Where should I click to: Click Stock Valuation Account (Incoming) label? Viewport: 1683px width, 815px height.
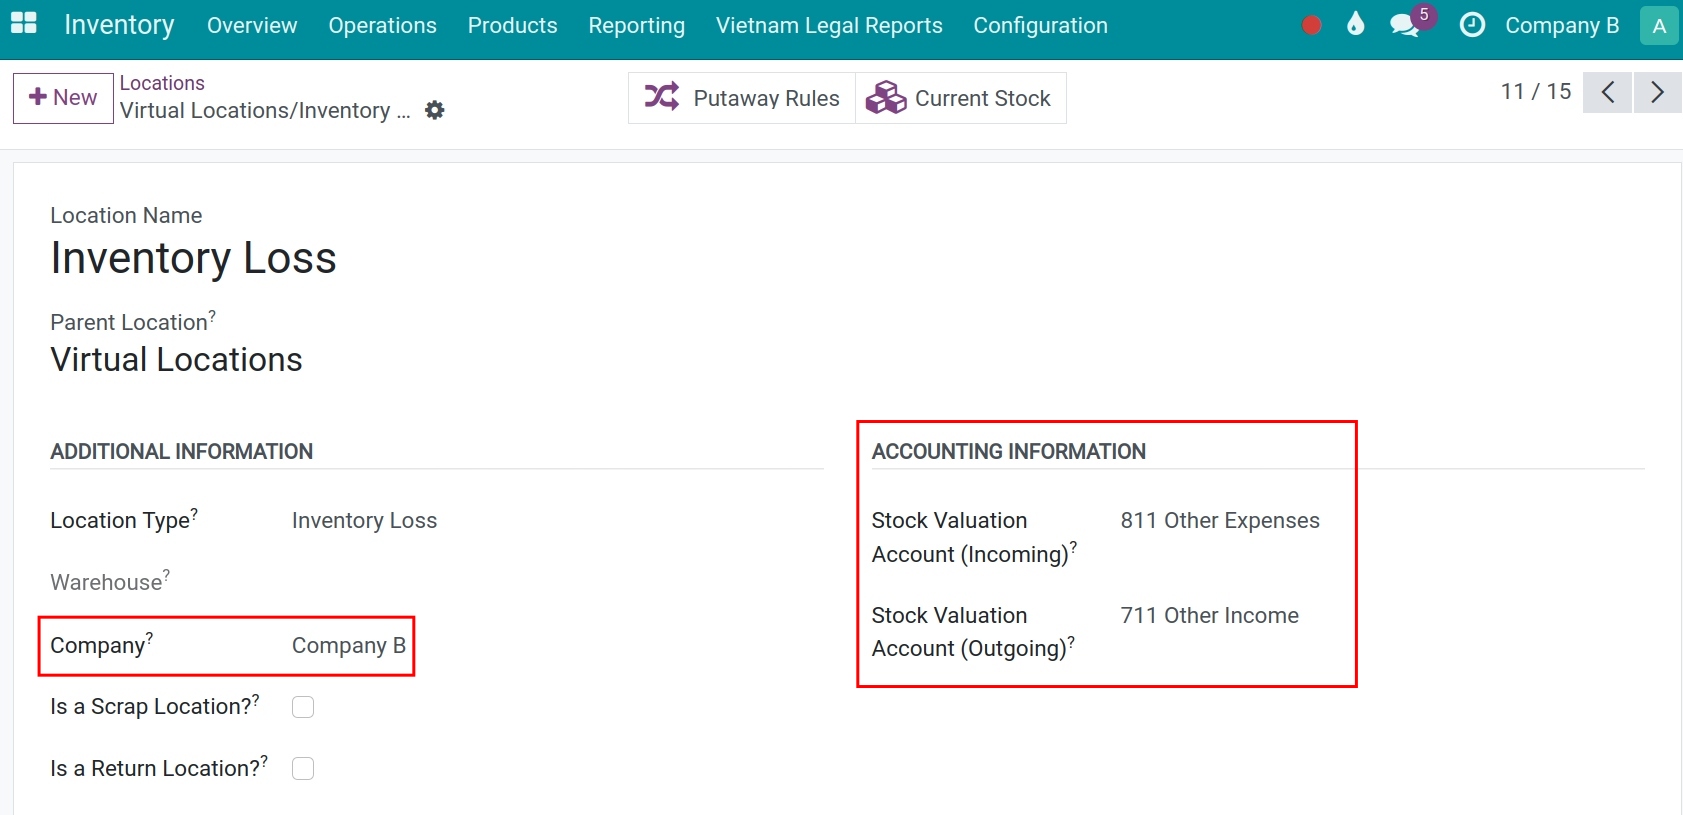974,537
